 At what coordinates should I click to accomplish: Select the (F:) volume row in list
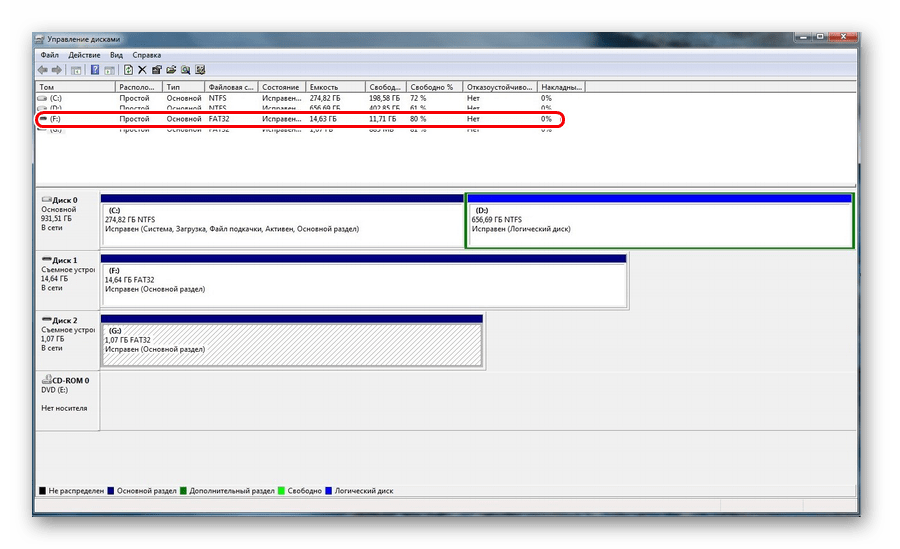pos(310,119)
